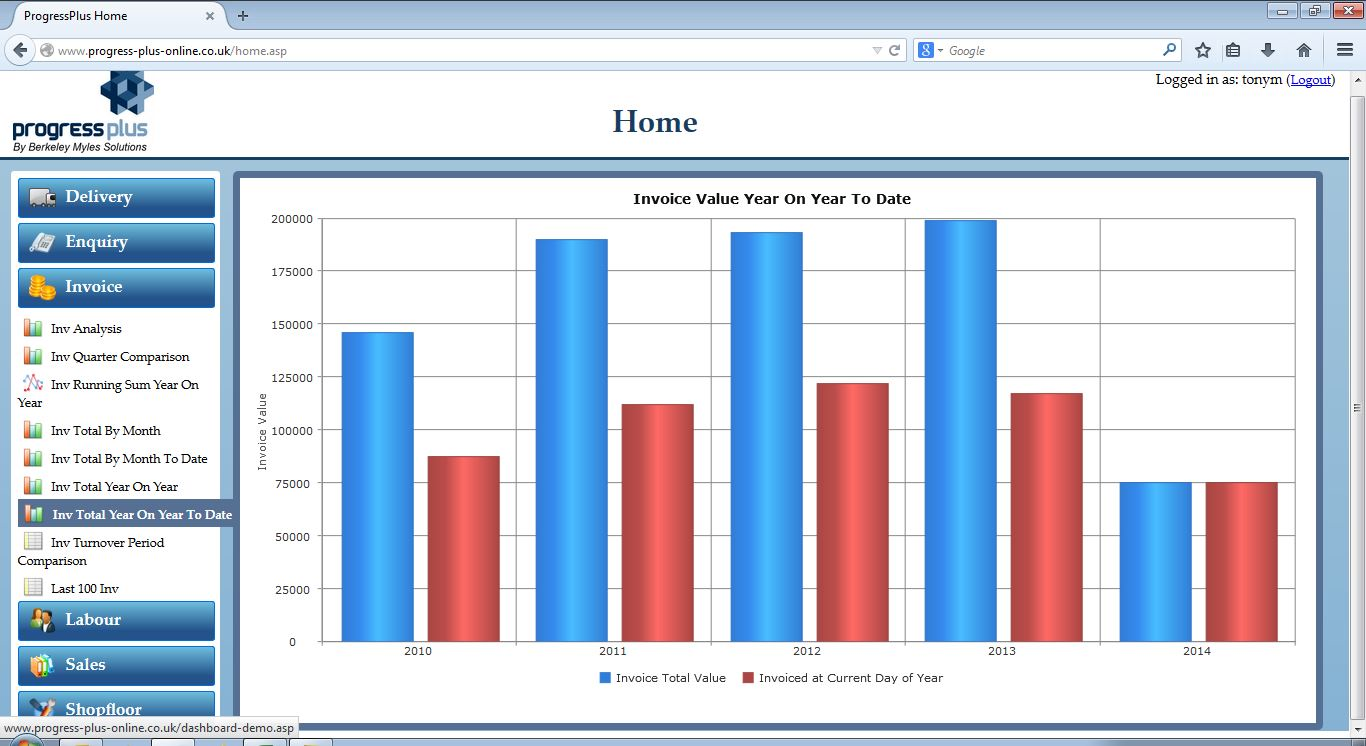Click the table icon for Inv Turnover Period Comparison
Screen dimensions: 1366x746
pos(33,541)
